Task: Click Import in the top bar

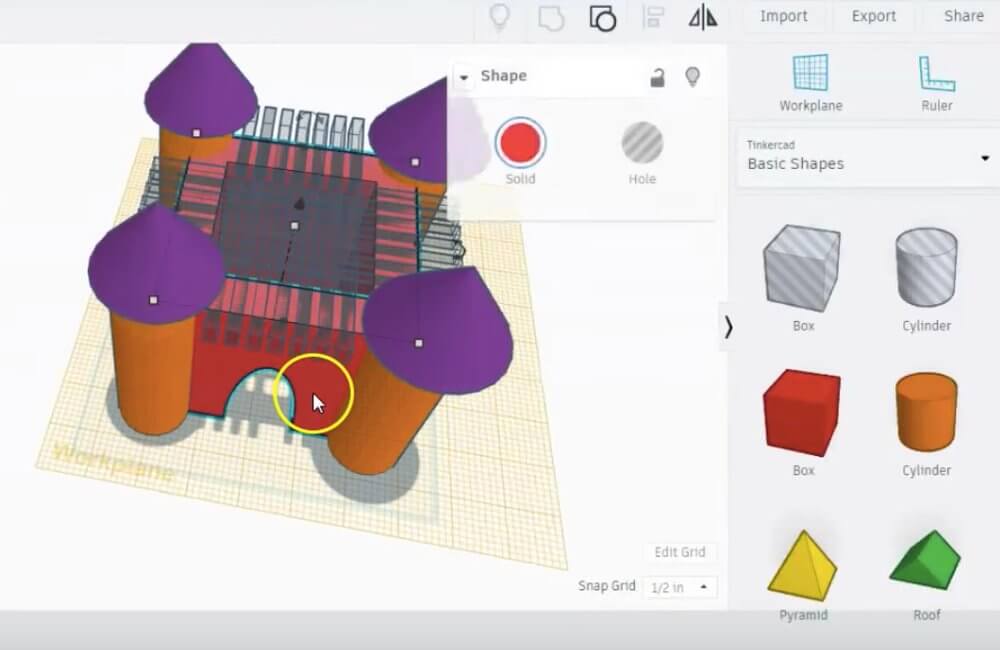Action: coord(784,16)
